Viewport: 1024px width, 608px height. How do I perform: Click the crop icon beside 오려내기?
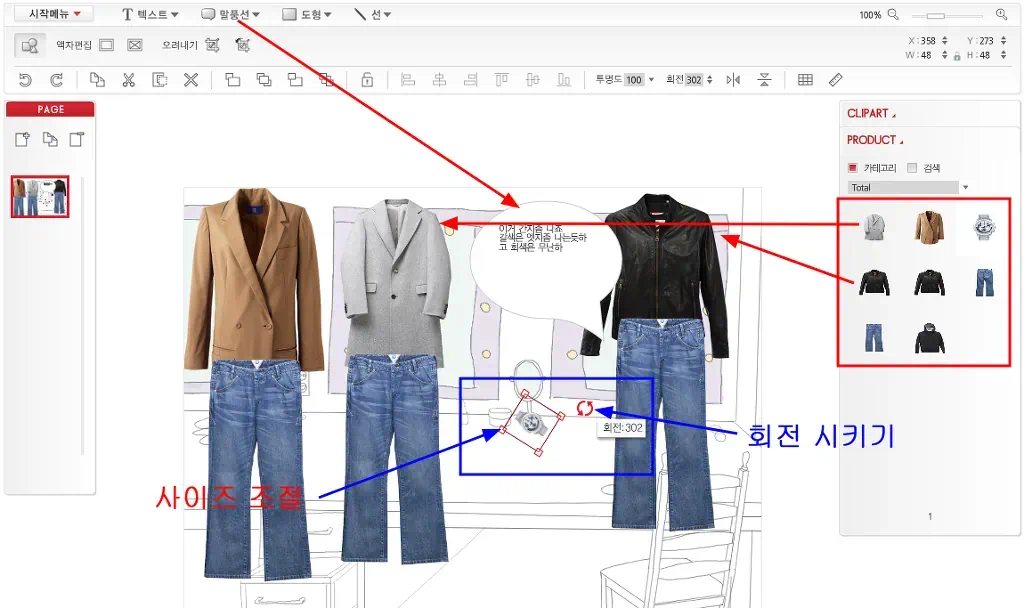pos(212,45)
